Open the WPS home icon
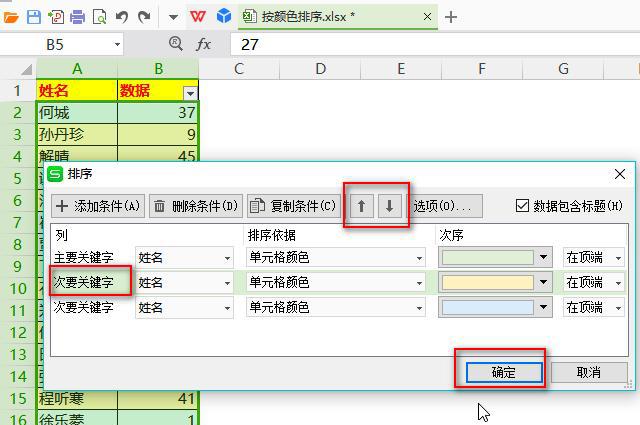 pyautogui.click(x=198, y=17)
